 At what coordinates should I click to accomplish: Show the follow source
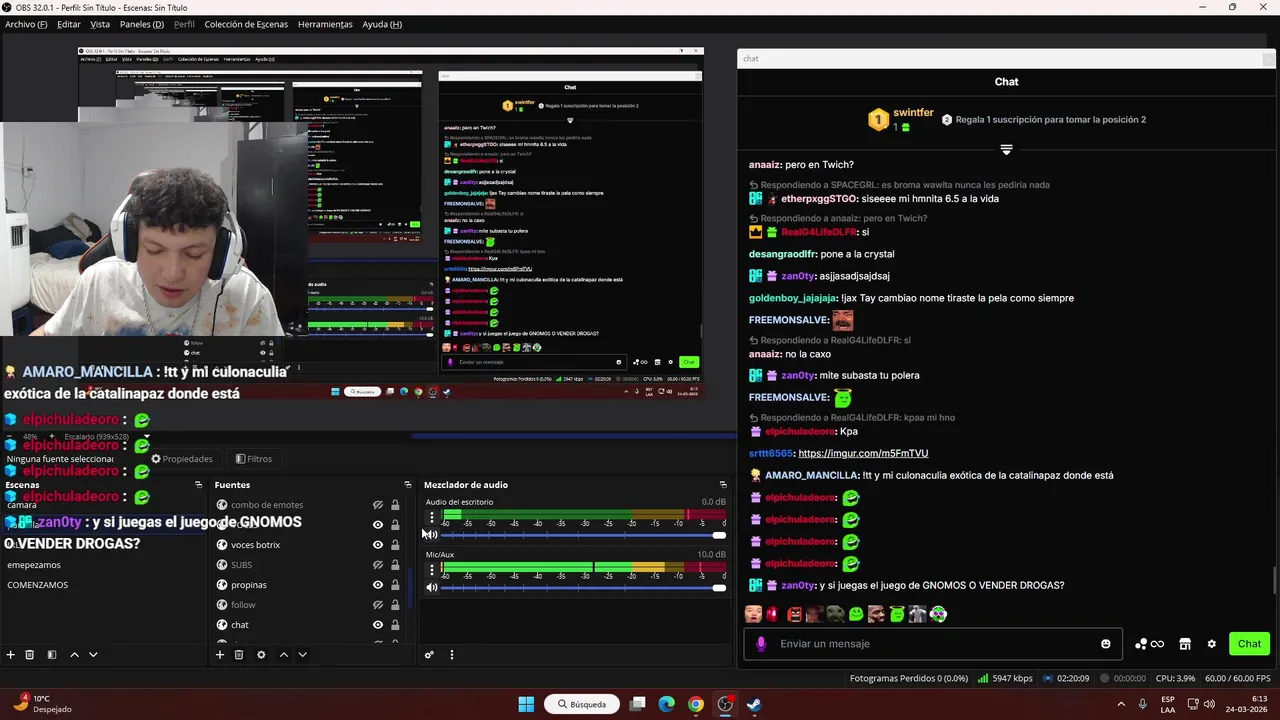378,605
